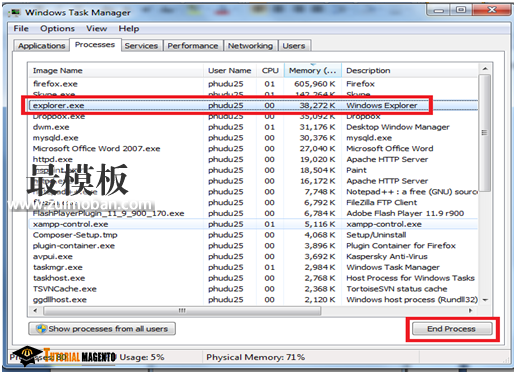Screen dimensions: 516x374
Task: Select the dwm.exe process
Action: (253, 127)
